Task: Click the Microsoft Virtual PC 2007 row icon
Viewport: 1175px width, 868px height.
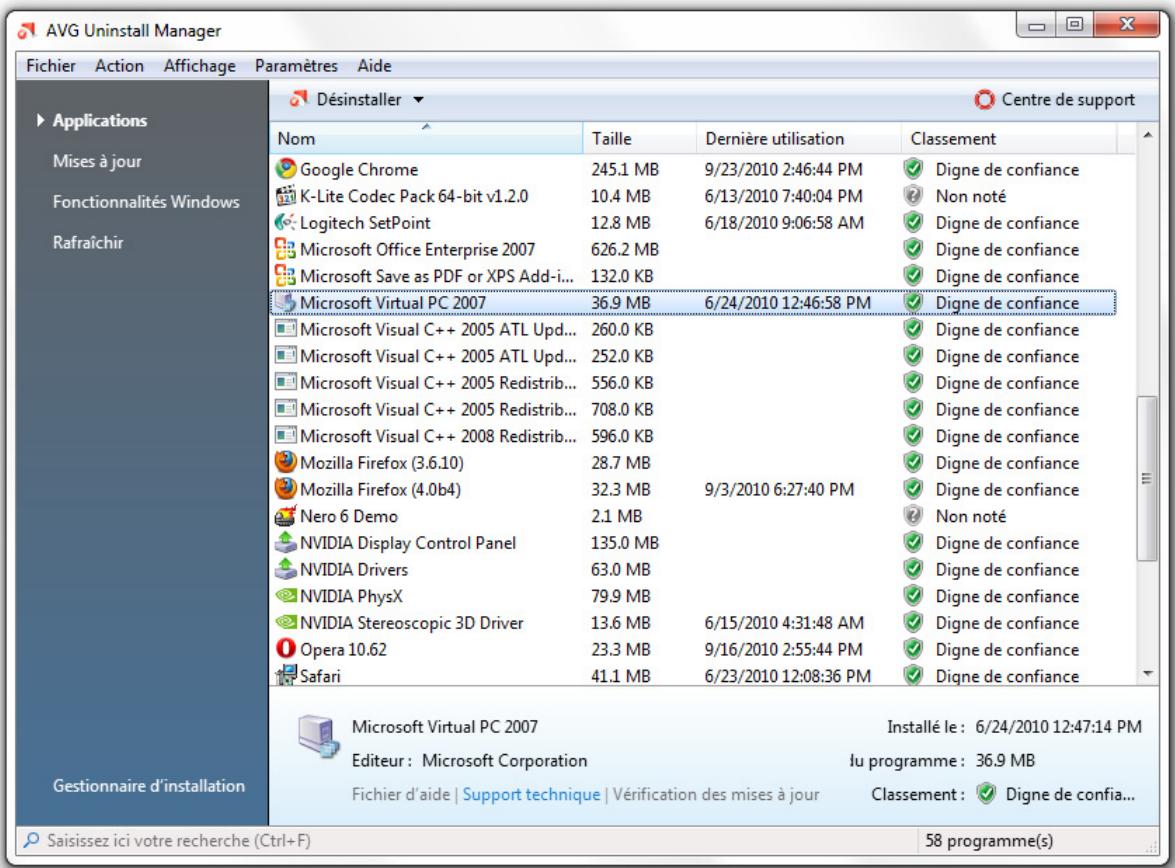Action: pos(286,303)
